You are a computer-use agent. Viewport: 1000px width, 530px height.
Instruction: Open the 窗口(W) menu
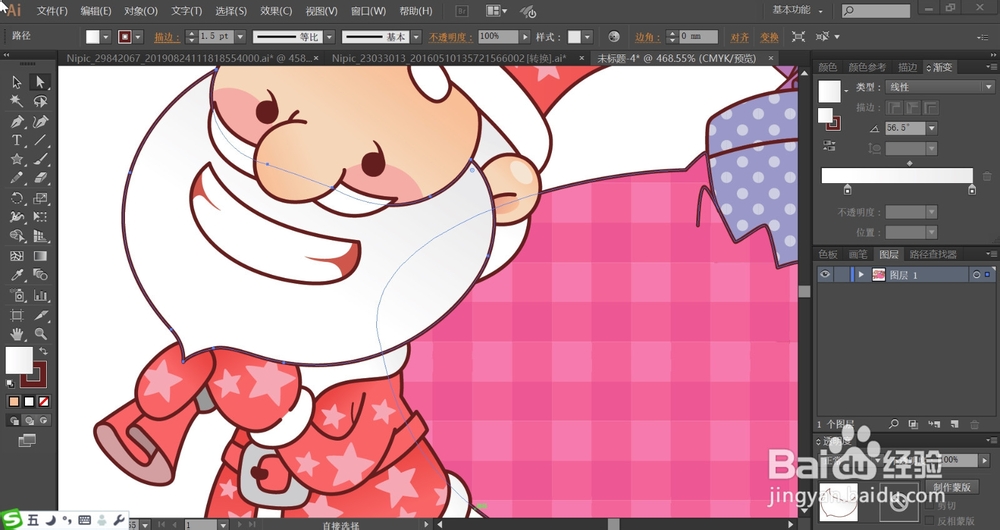click(x=369, y=11)
